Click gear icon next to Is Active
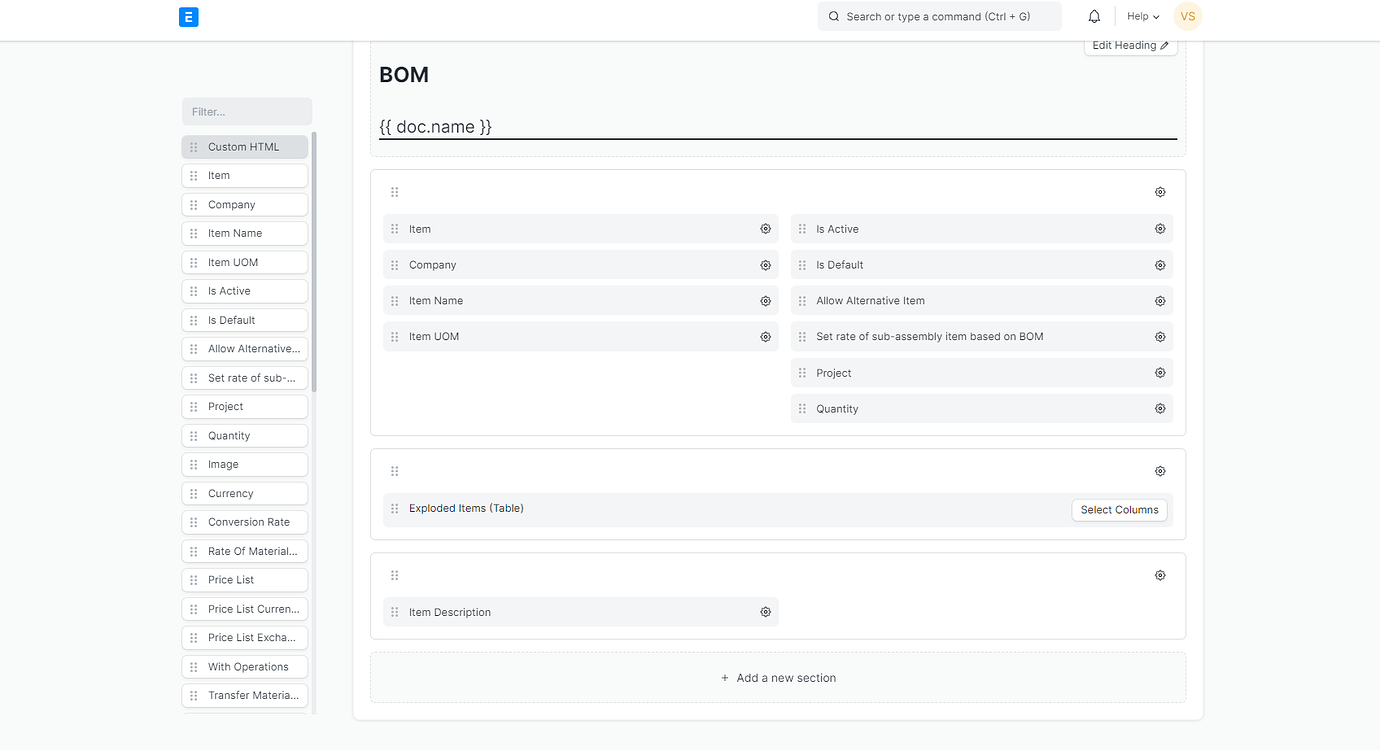Viewport: 1380px width, 750px height. pyautogui.click(x=1160, y=229)
